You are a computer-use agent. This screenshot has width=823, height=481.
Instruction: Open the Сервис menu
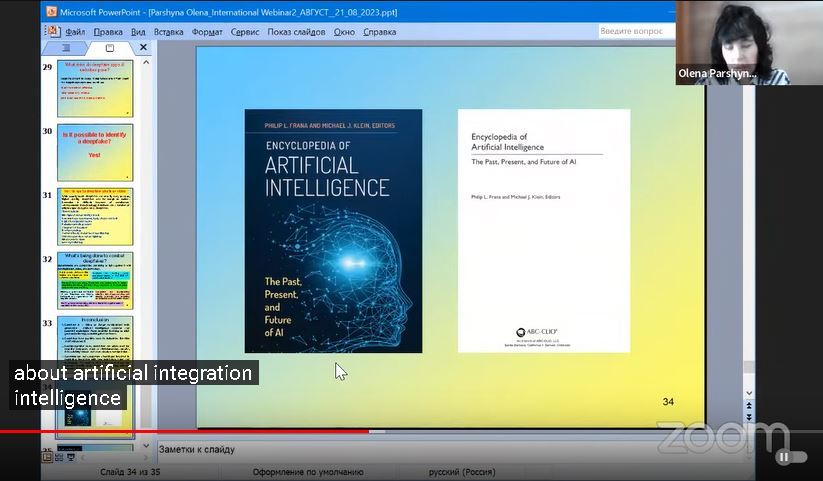pos(245,32)
